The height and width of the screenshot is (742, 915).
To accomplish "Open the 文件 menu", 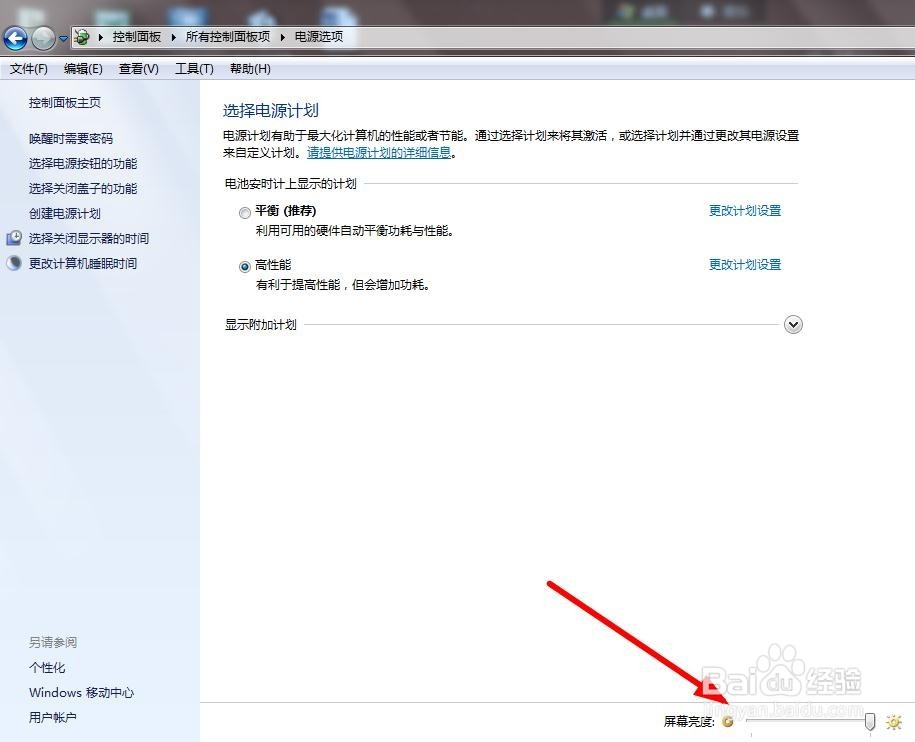I will pyautogui.click(x=27, y=68).
